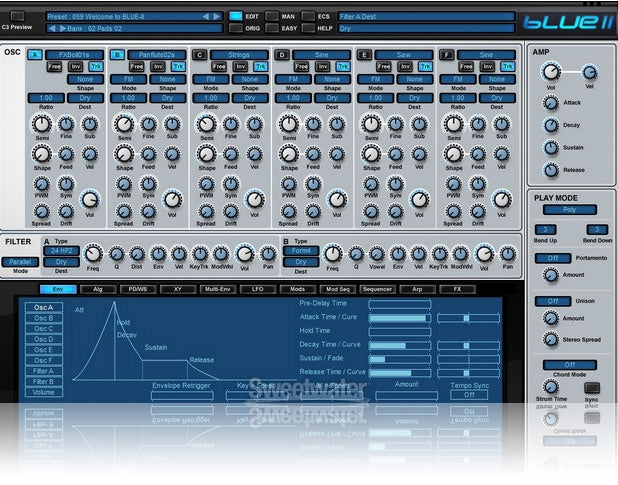The height and width of the screenshot is (485, 618).
Task: Adjust Oscillator C main Vol knob
Action: pos(255,200)
